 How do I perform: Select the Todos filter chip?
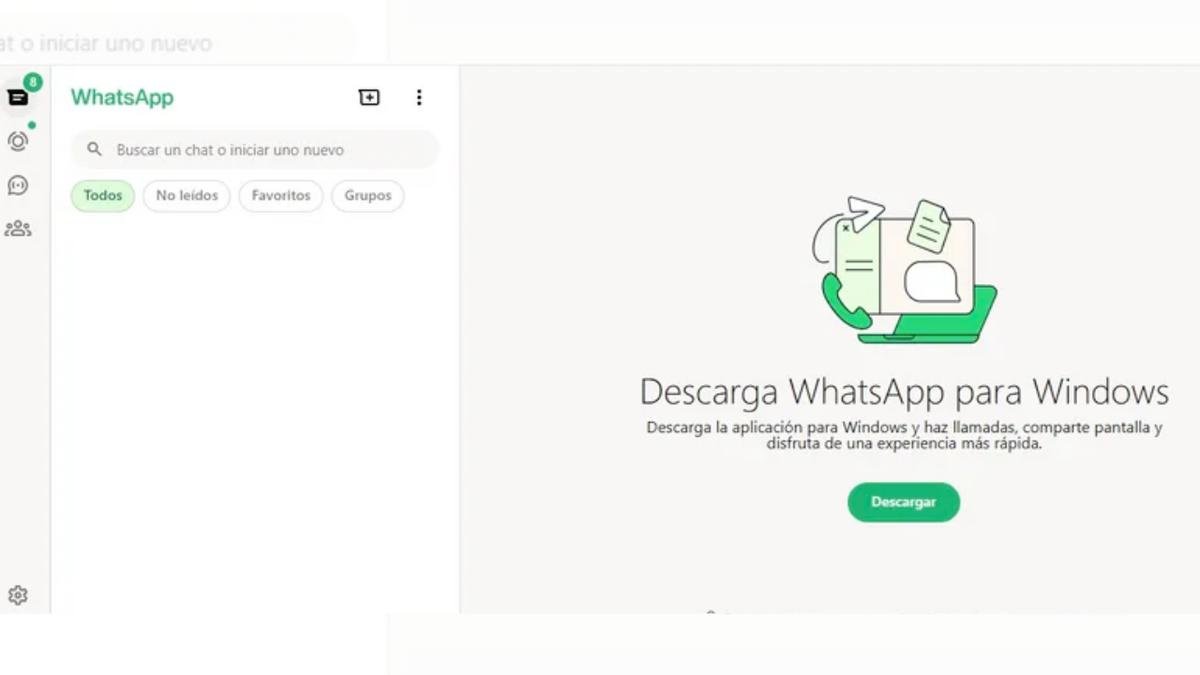103,196
